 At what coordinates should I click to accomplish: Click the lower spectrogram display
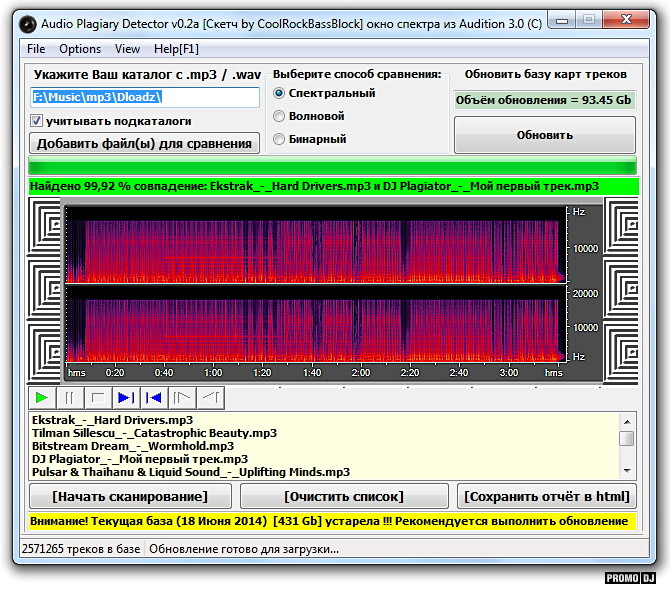(x=316, y=324)
